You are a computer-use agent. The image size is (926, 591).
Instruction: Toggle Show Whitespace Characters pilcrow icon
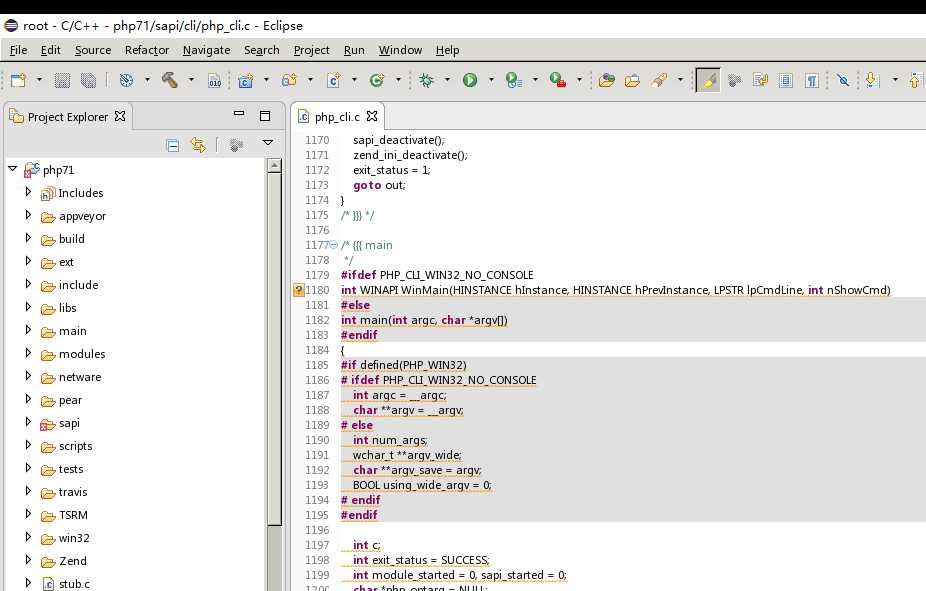(812, 80)
